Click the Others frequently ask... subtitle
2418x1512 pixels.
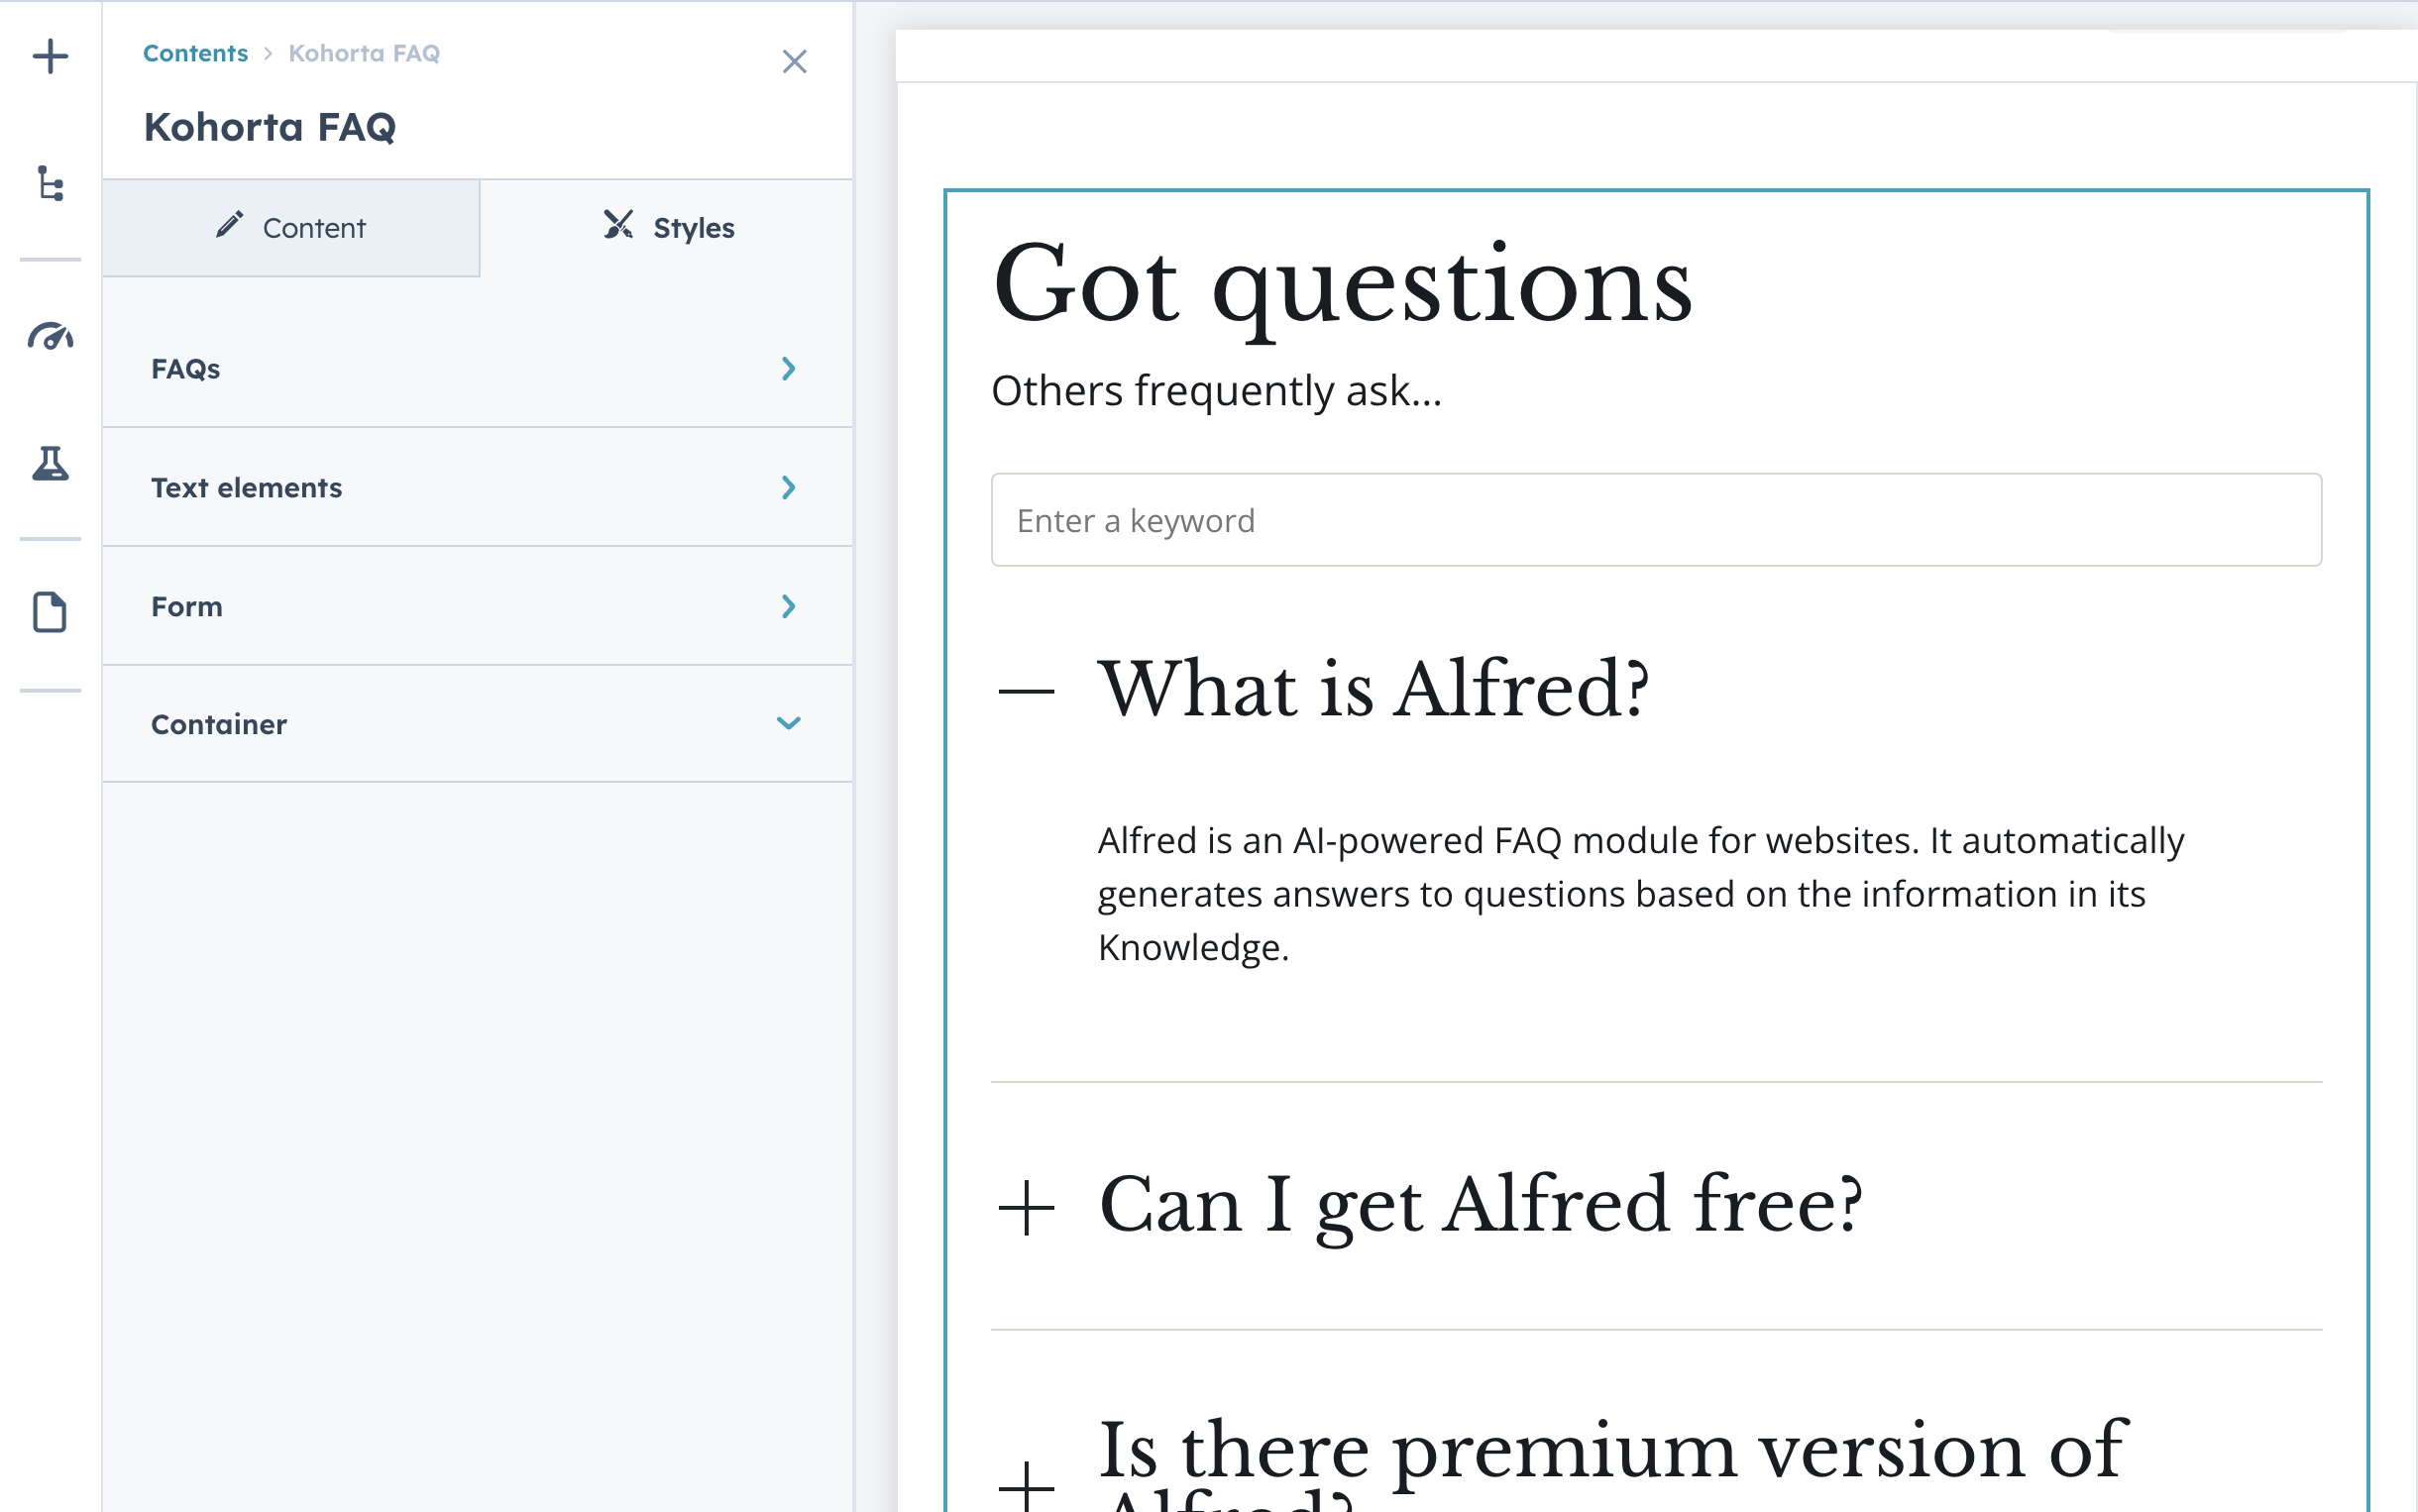click(x=1216, y=391)
